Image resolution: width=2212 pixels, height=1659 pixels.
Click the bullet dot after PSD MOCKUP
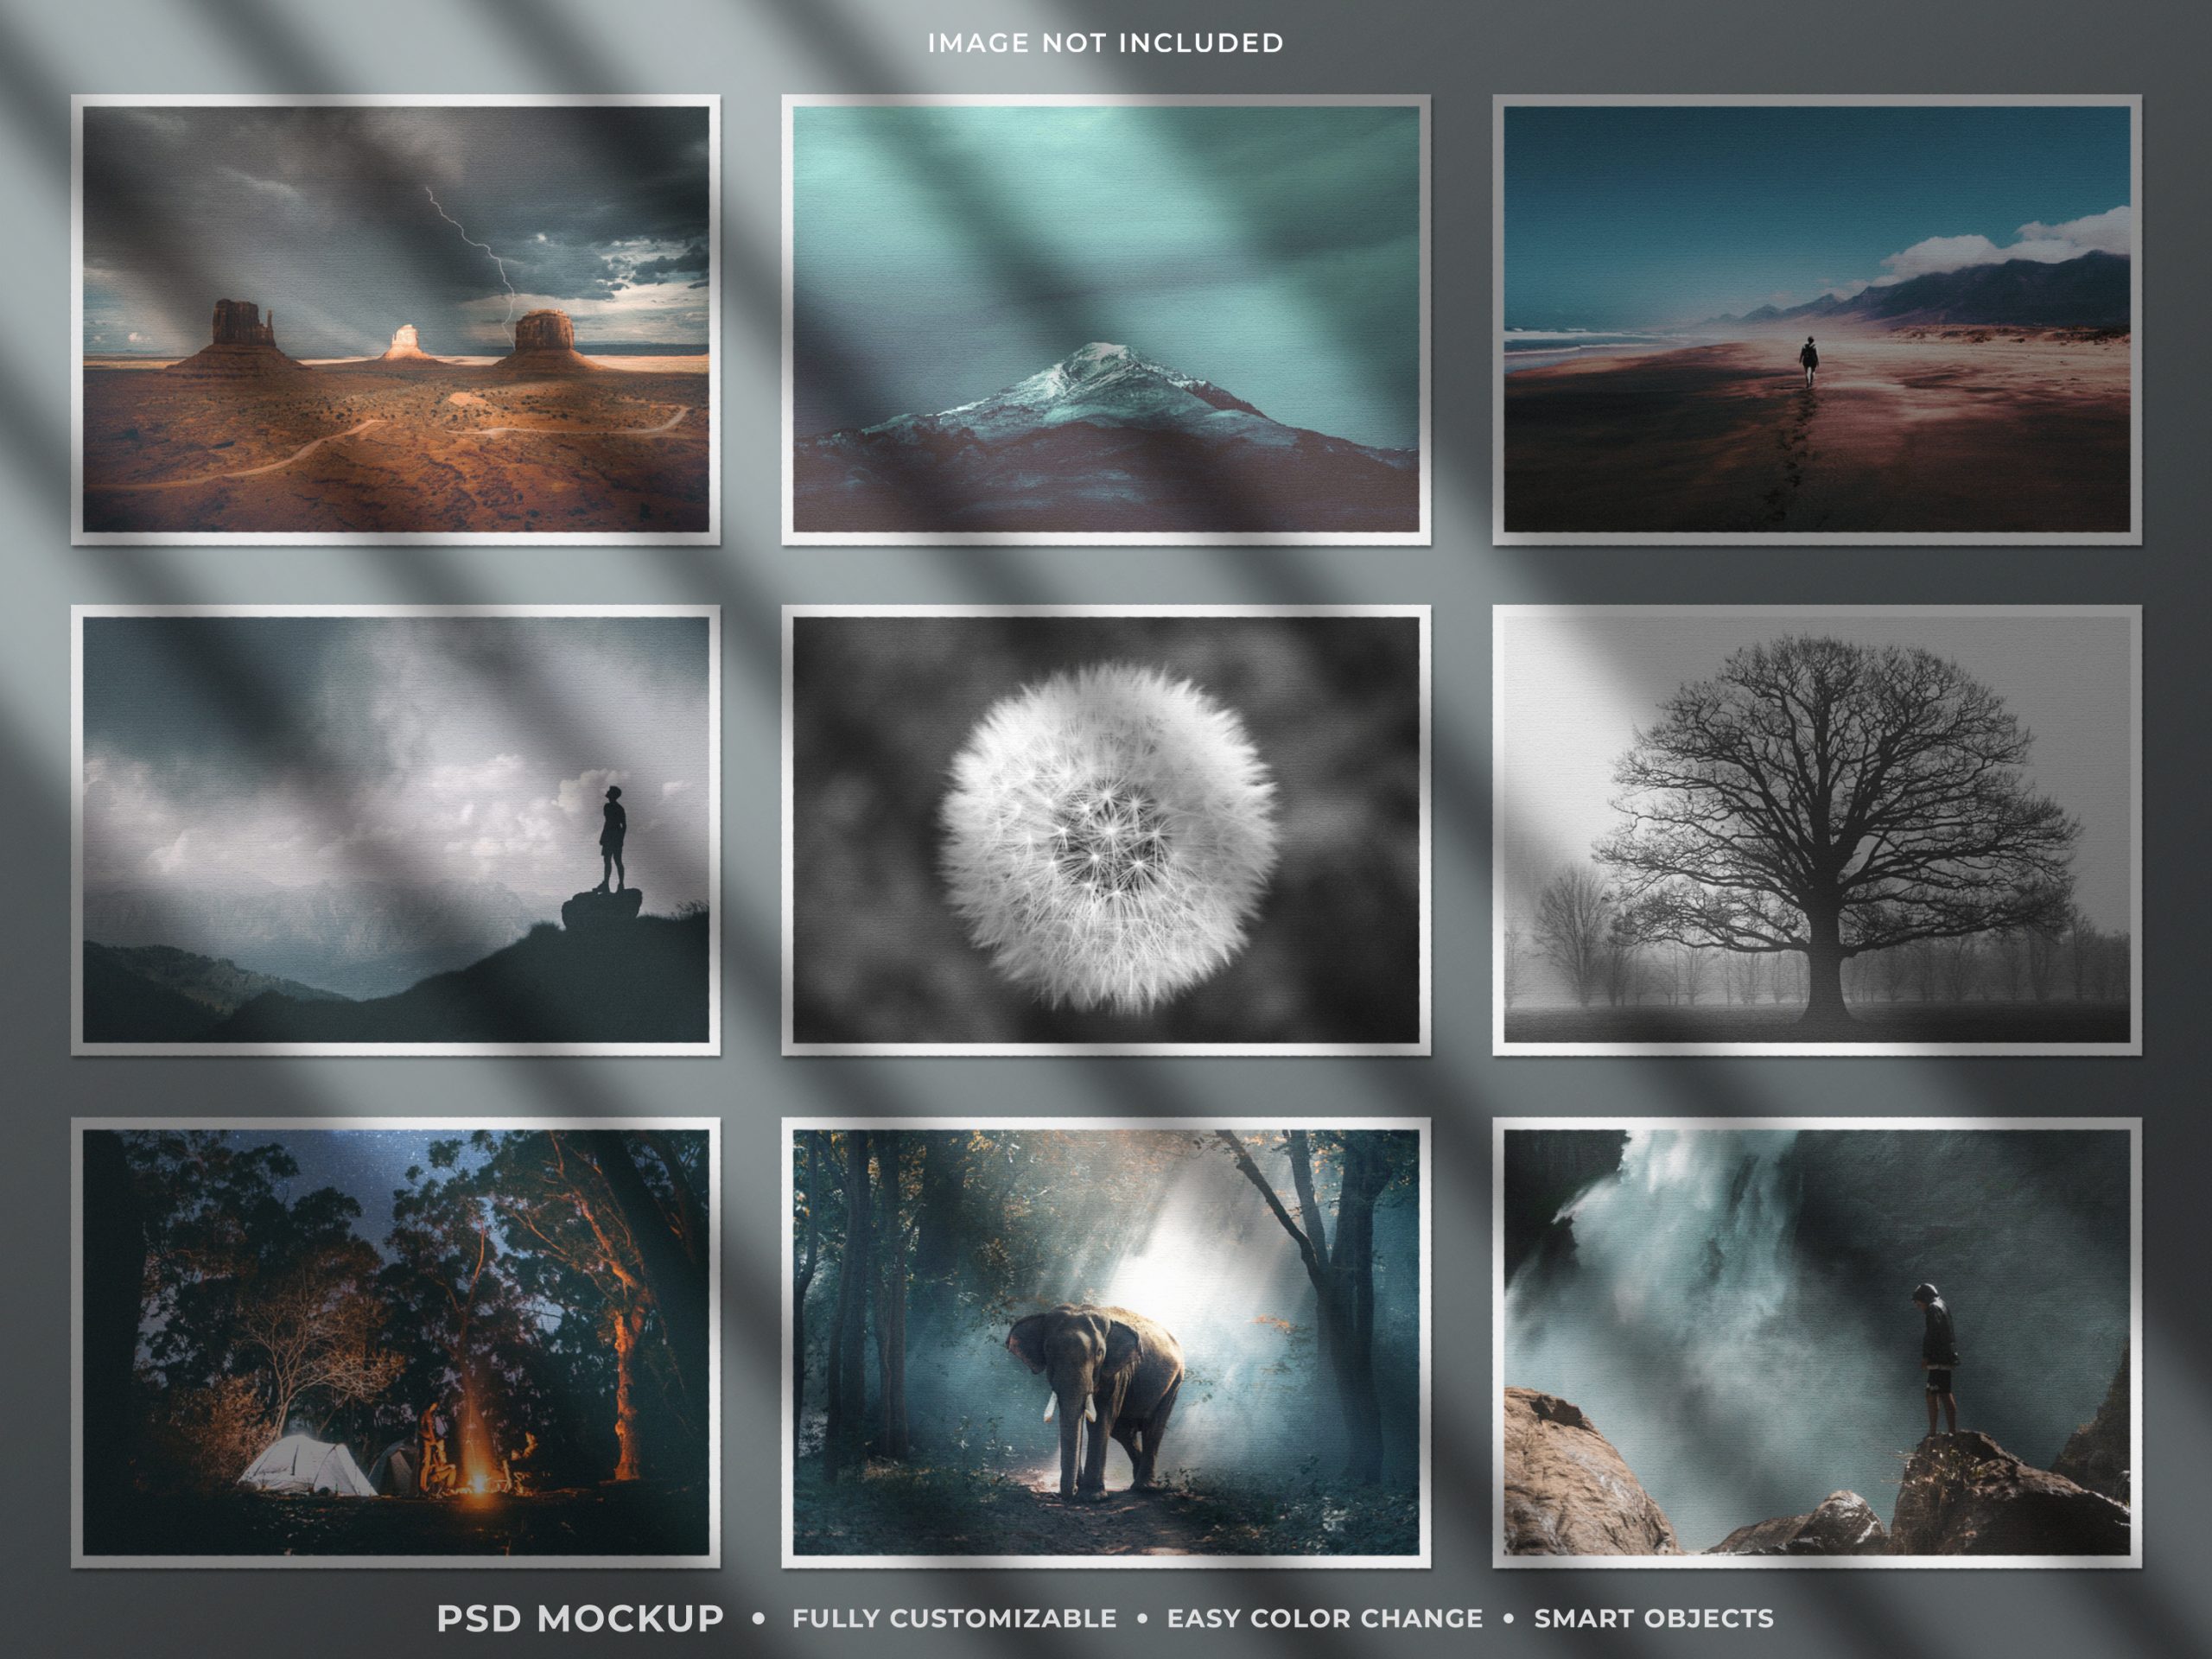point(759,1618)
